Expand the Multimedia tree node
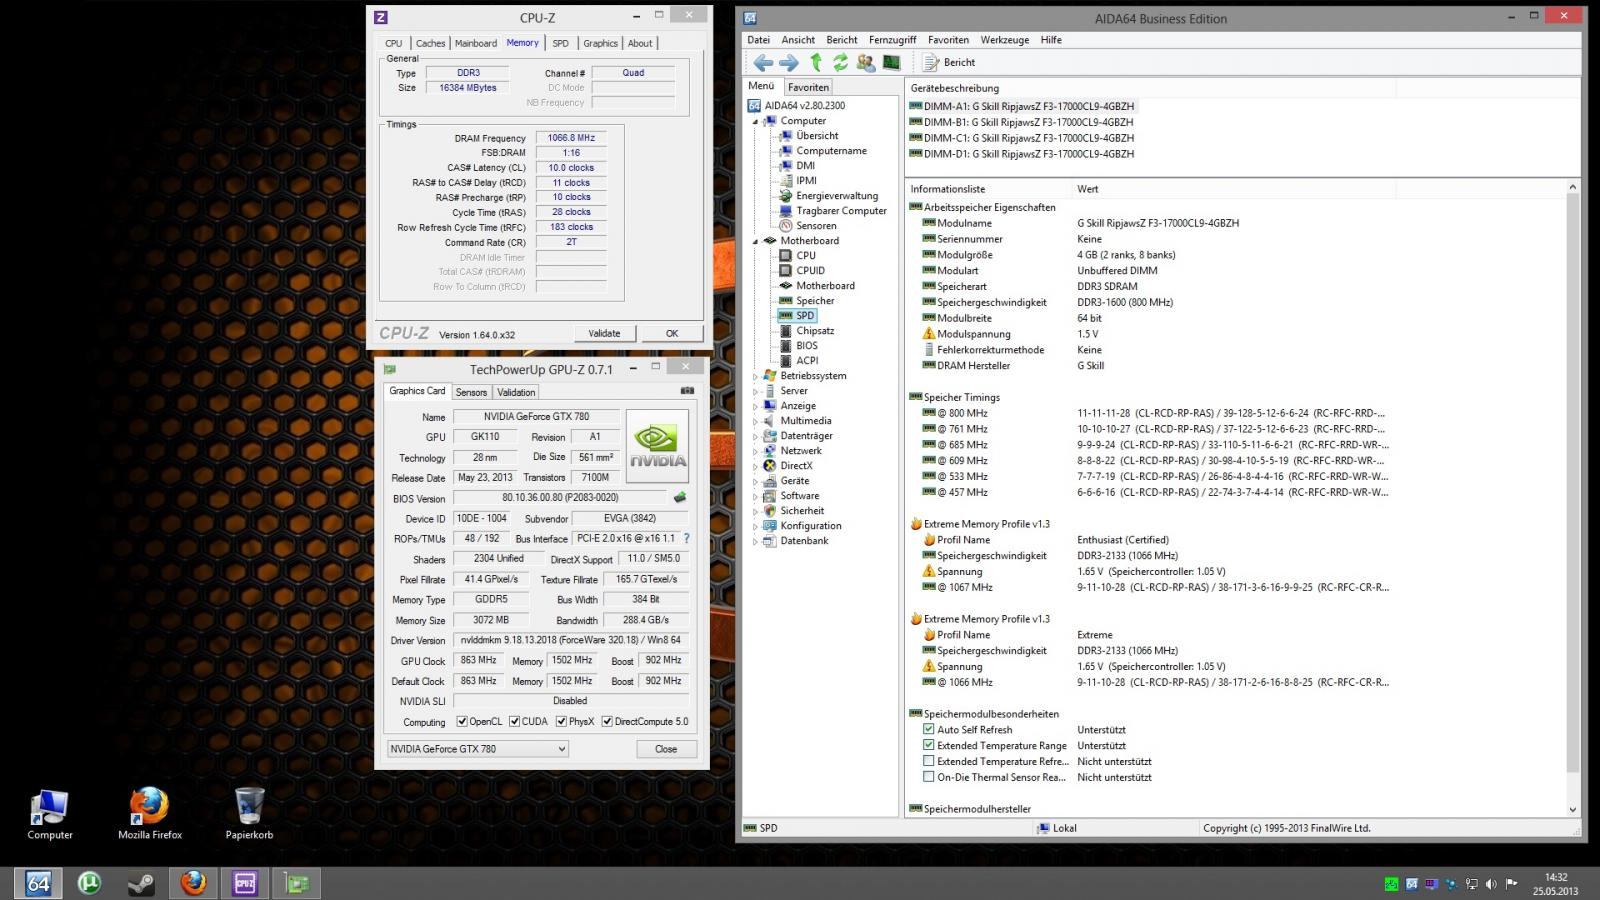The image size is (1600, 900). point(756,421)
